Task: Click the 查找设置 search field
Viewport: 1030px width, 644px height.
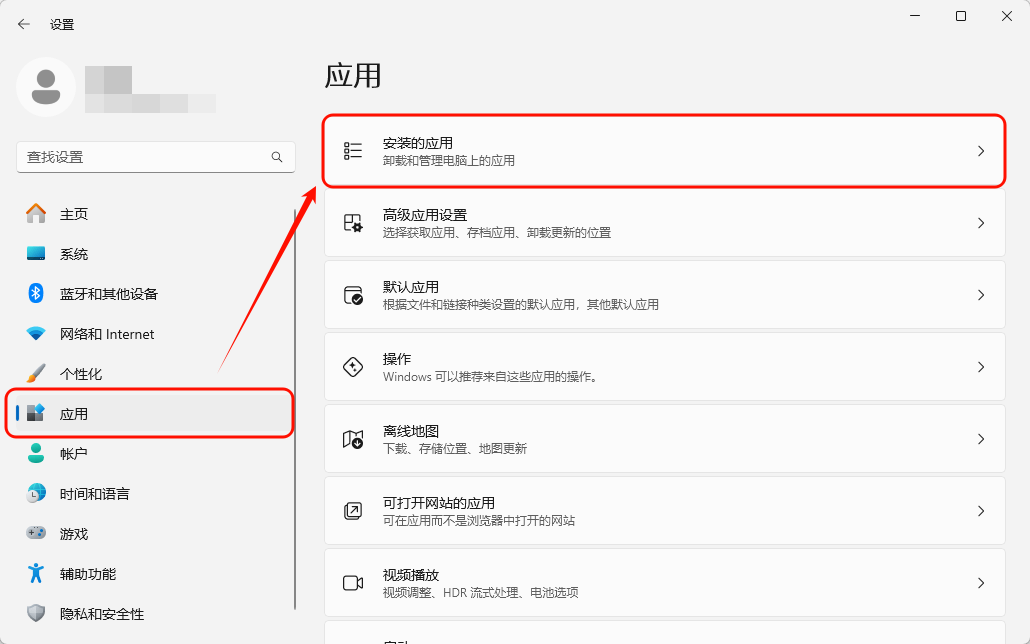Action: click(x=156, y=157)
